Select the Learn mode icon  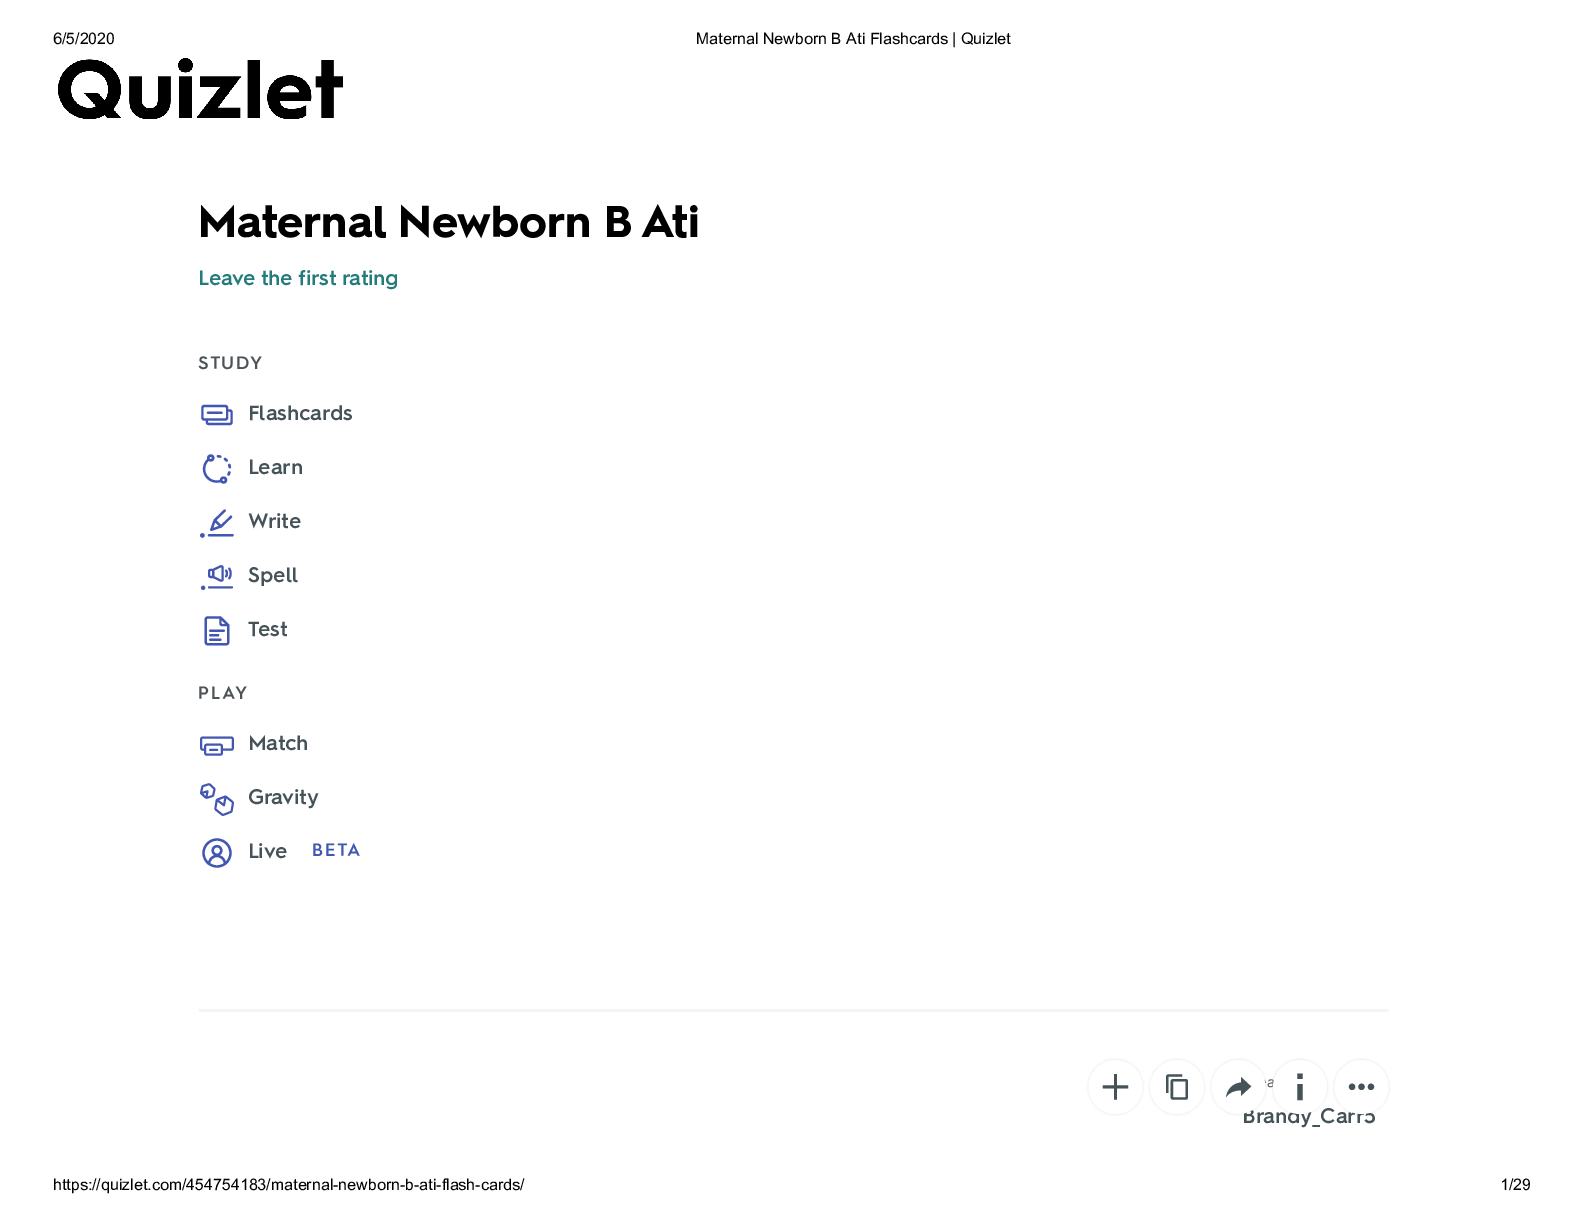216,468
